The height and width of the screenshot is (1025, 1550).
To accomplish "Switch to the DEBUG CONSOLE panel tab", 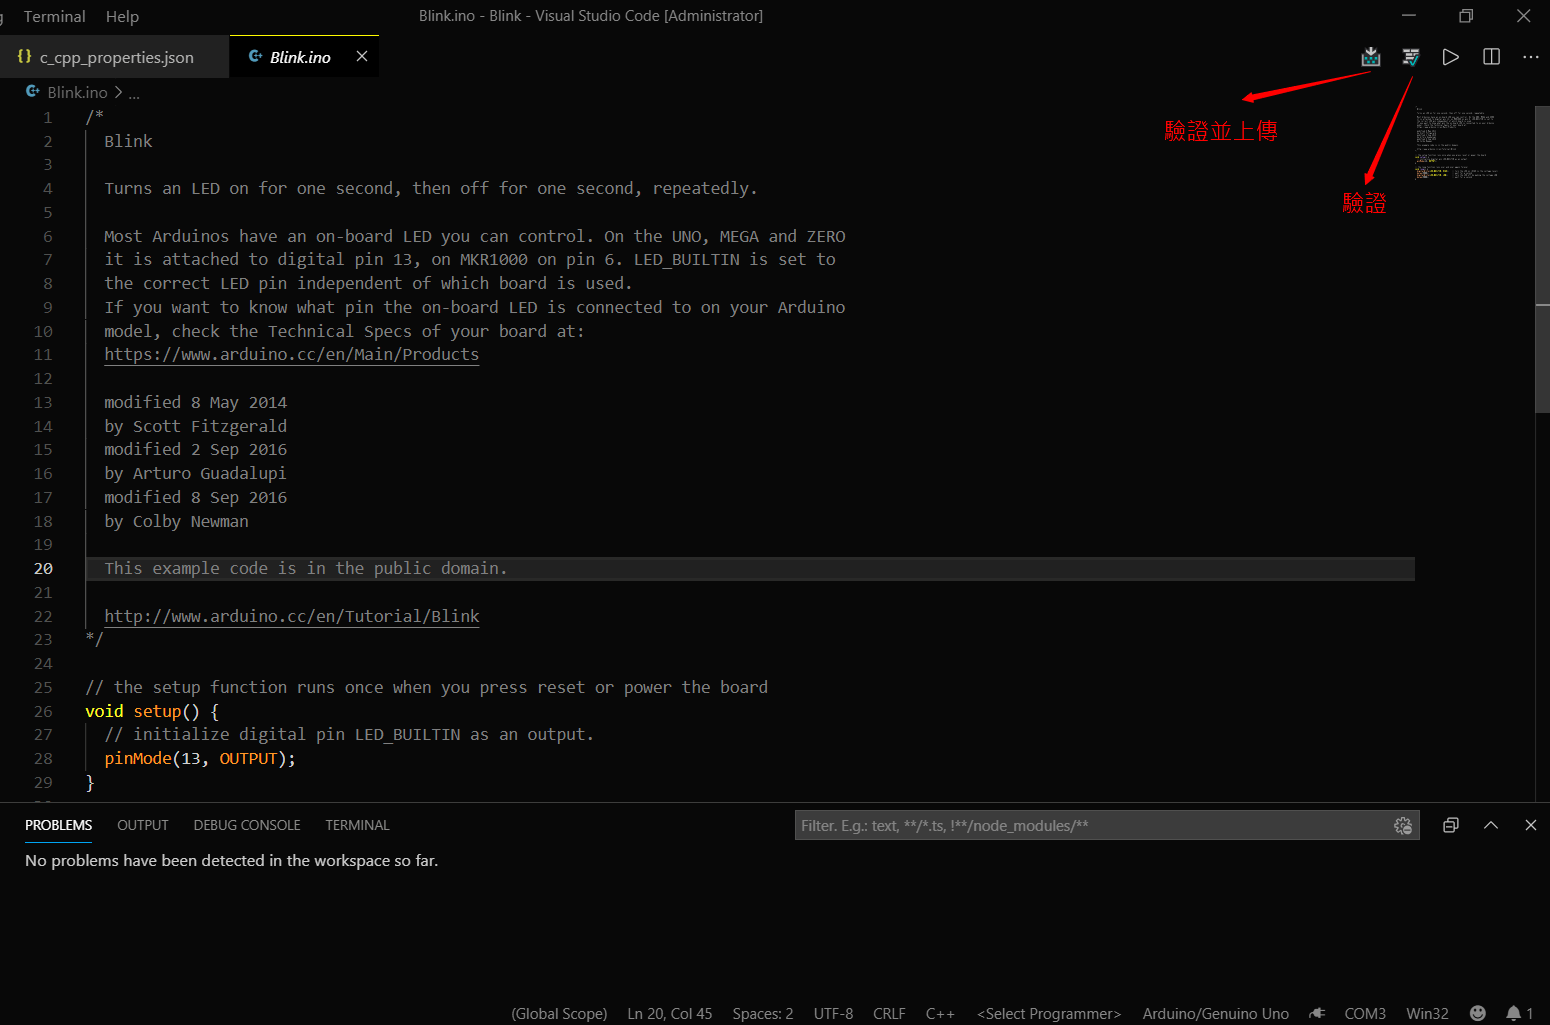I will click(x=247, y=825).
